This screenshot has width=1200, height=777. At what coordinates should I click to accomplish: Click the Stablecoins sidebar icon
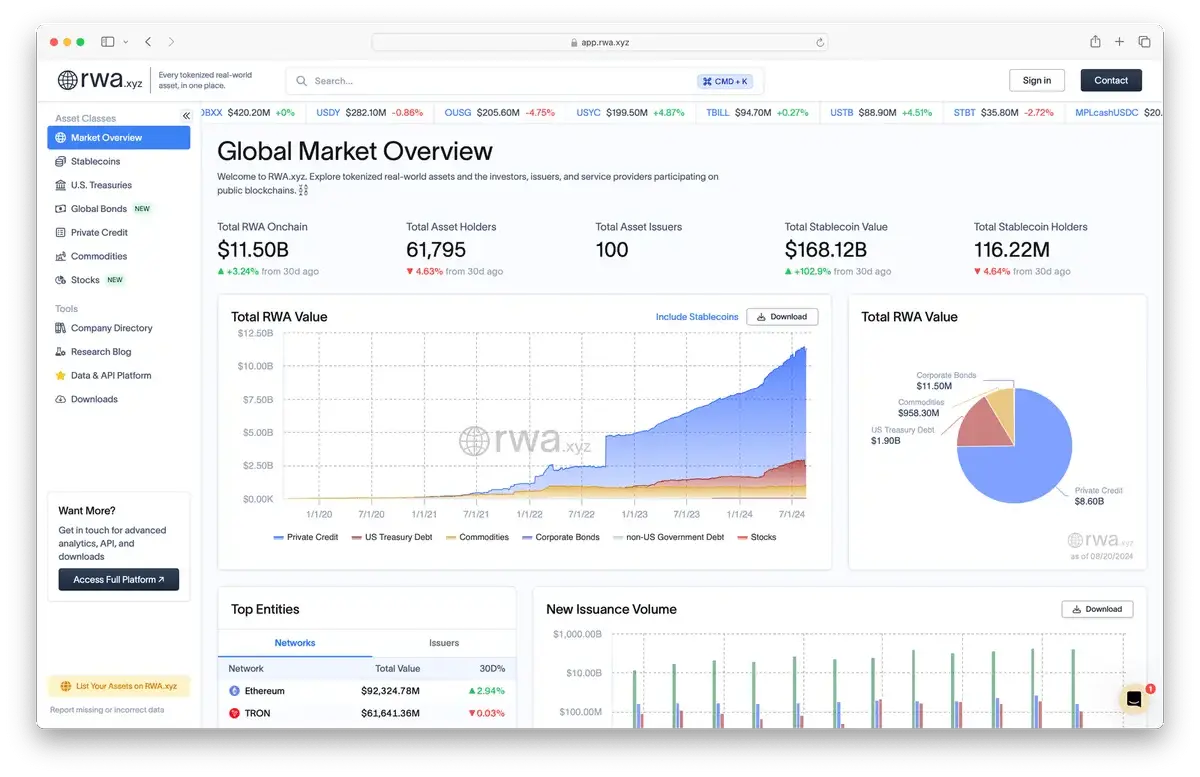(x=61, y=162)
